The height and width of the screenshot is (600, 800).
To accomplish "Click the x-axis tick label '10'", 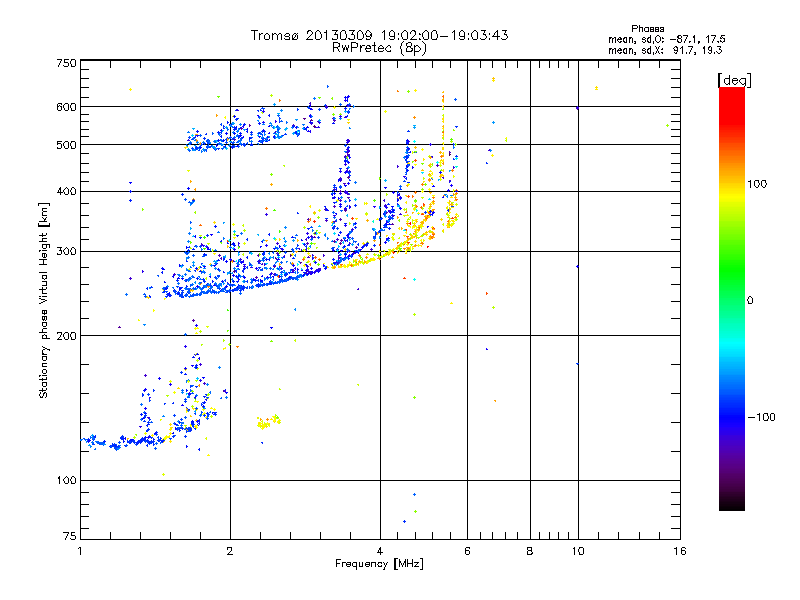I will [x=578, y=551].
